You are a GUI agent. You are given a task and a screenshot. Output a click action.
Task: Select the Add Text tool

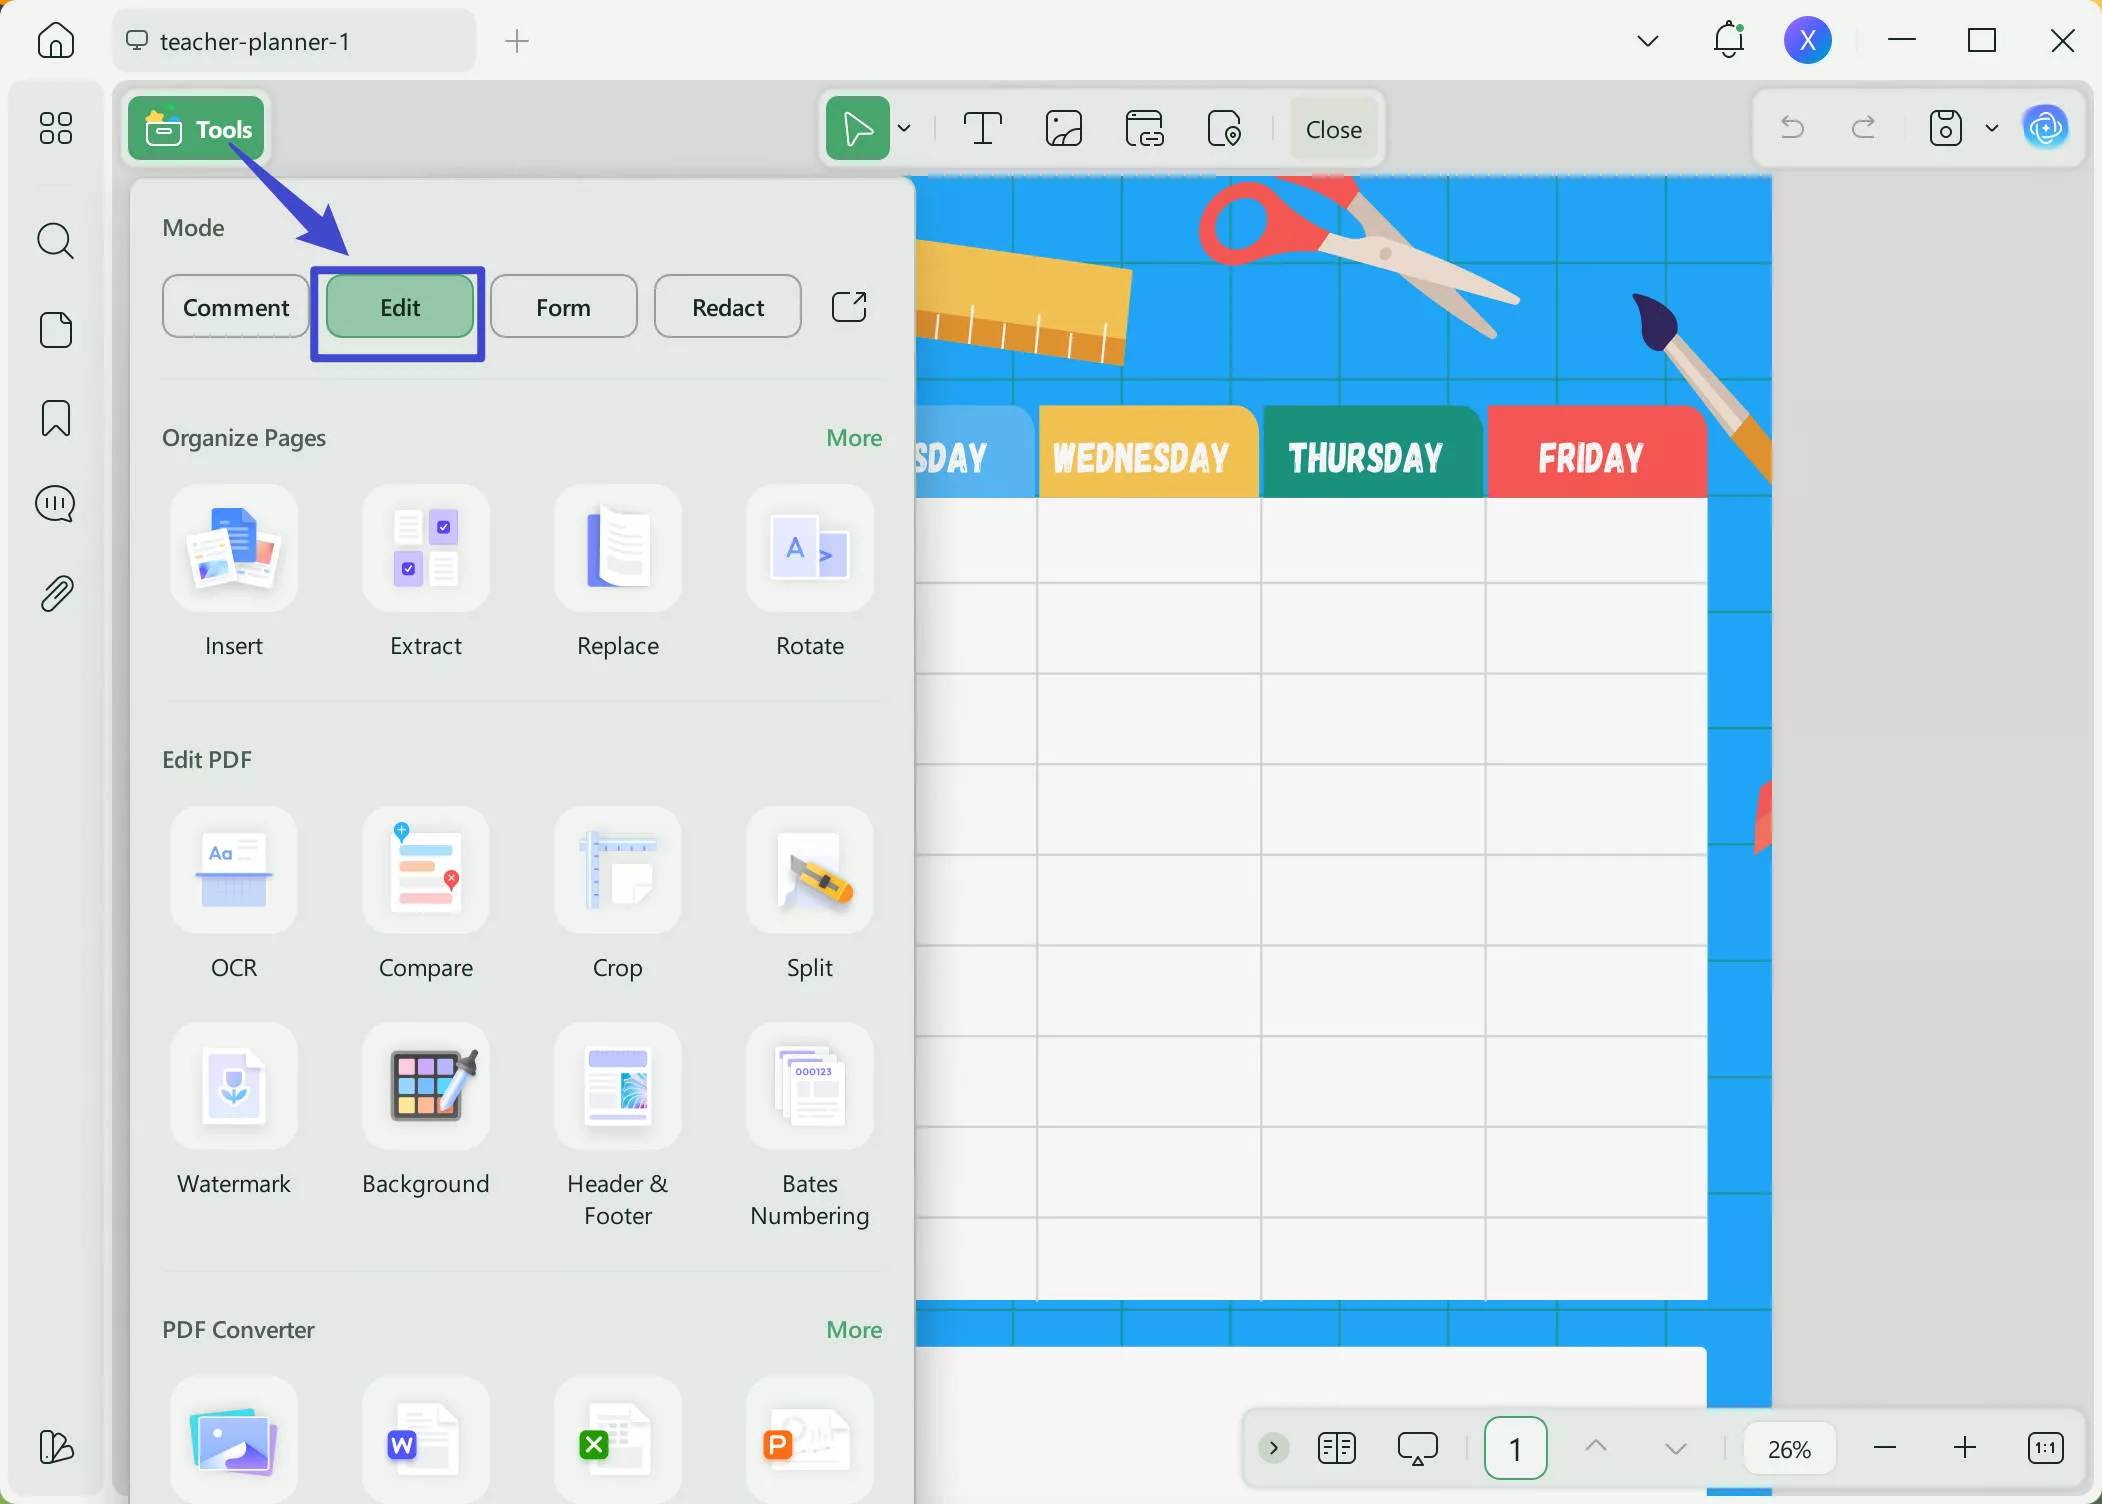[982, 128]
